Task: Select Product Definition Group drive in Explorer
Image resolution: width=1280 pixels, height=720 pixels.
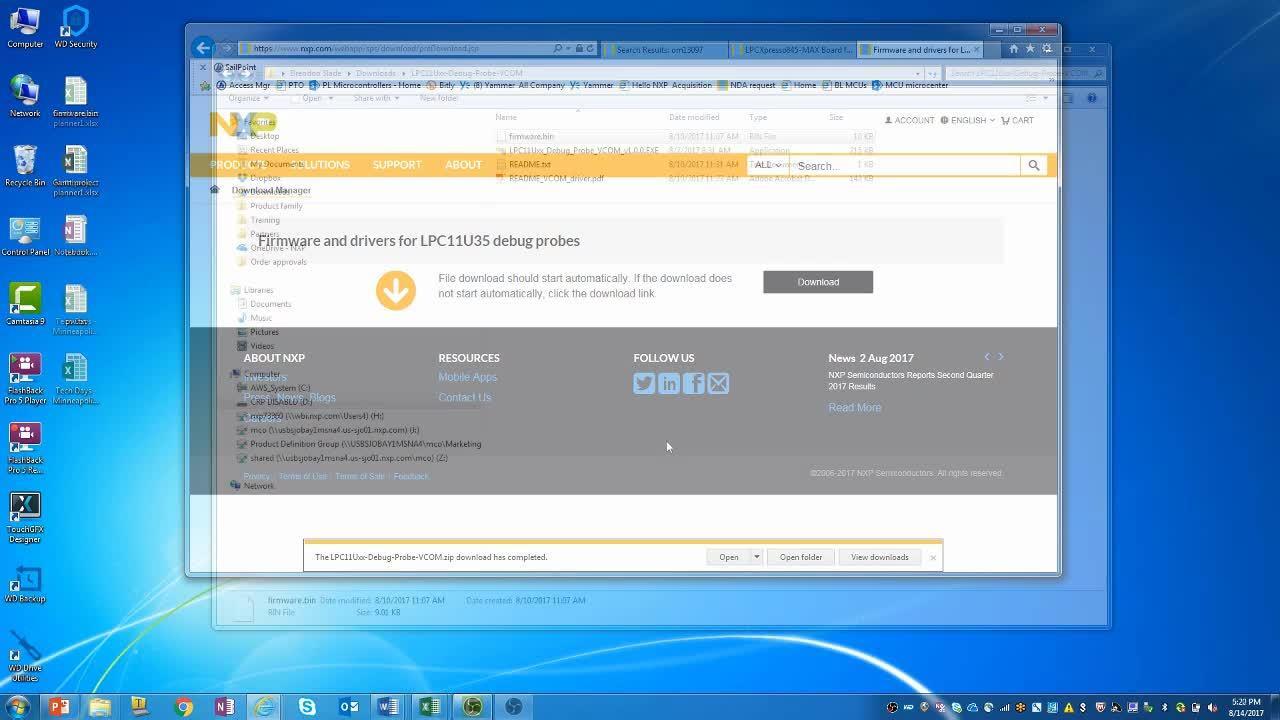Action: coord(358,444)
